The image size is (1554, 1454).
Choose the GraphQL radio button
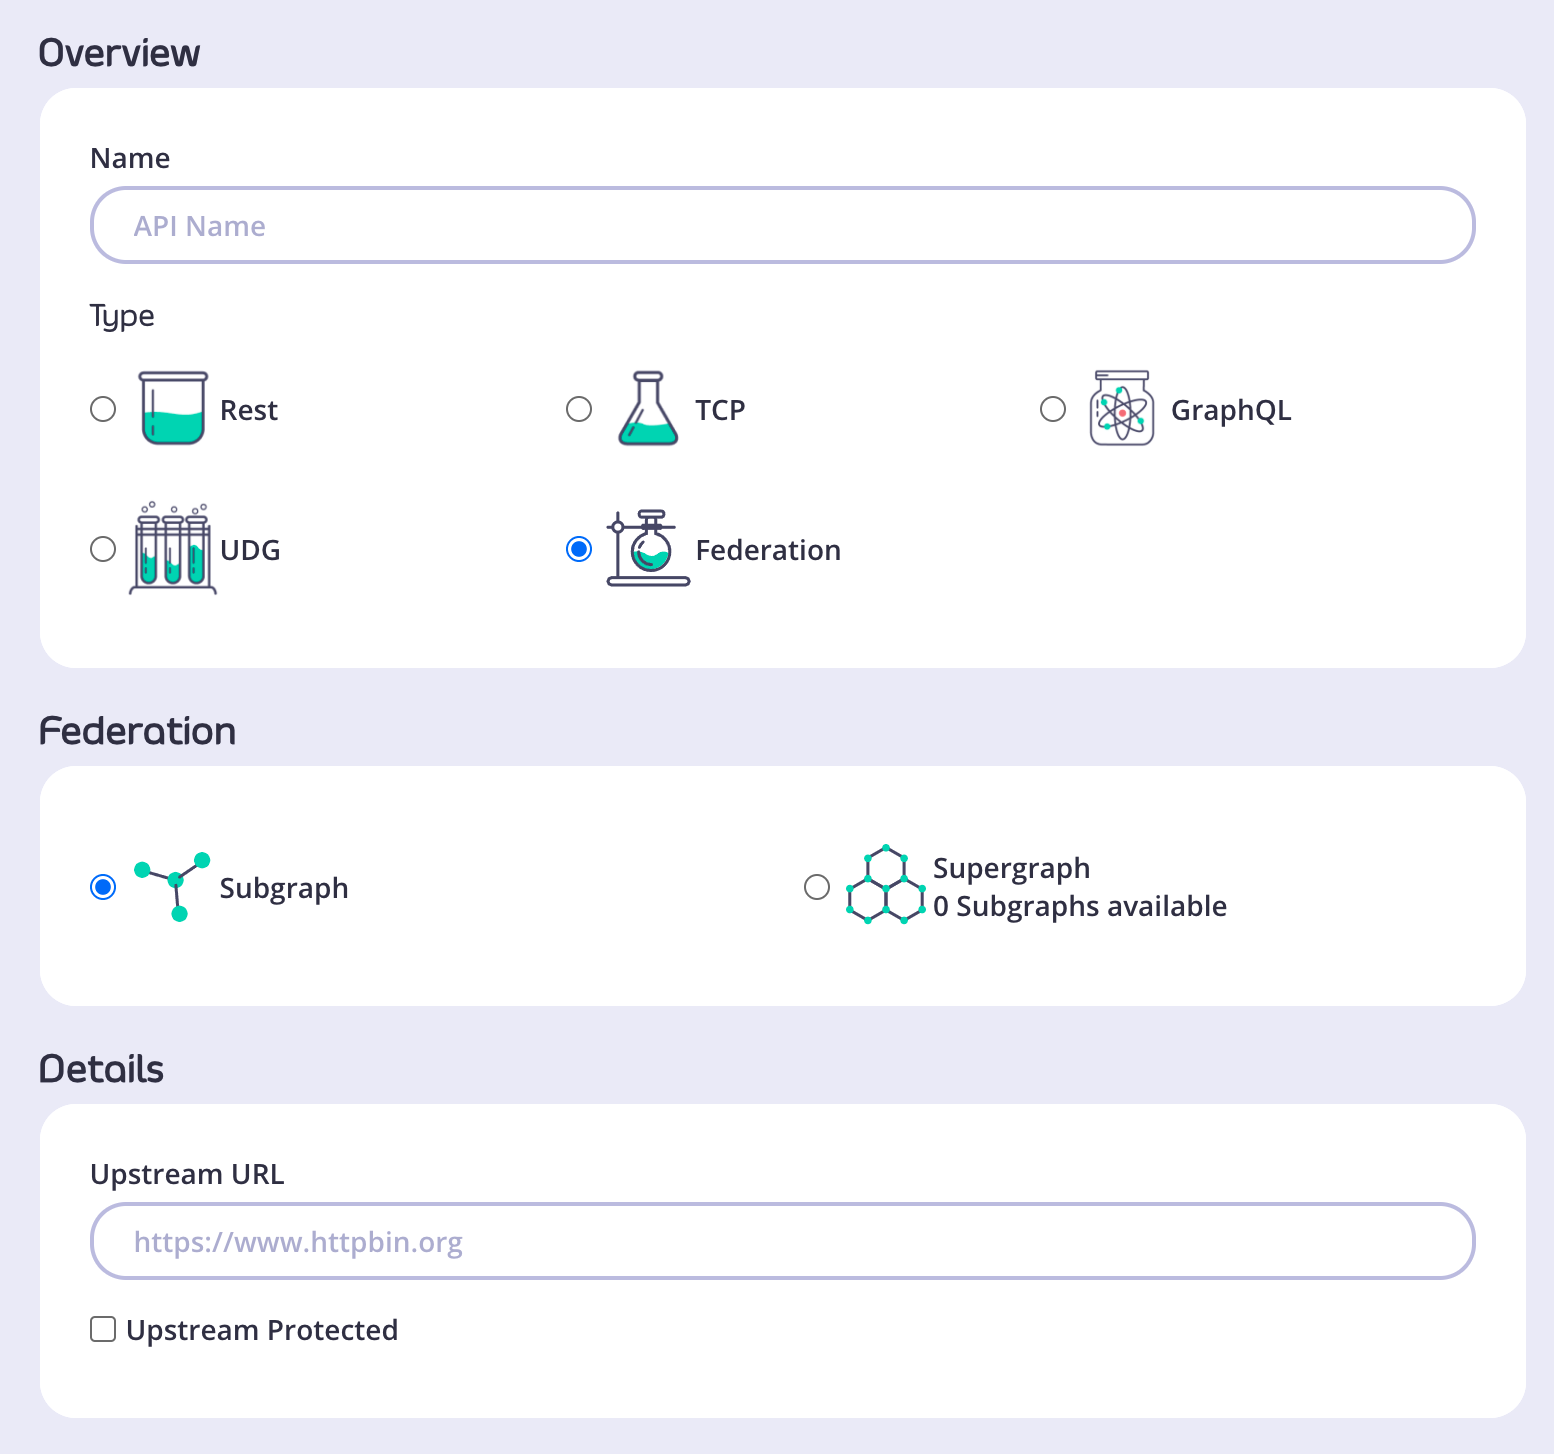pyautogui.click(x=1053, y=410)
